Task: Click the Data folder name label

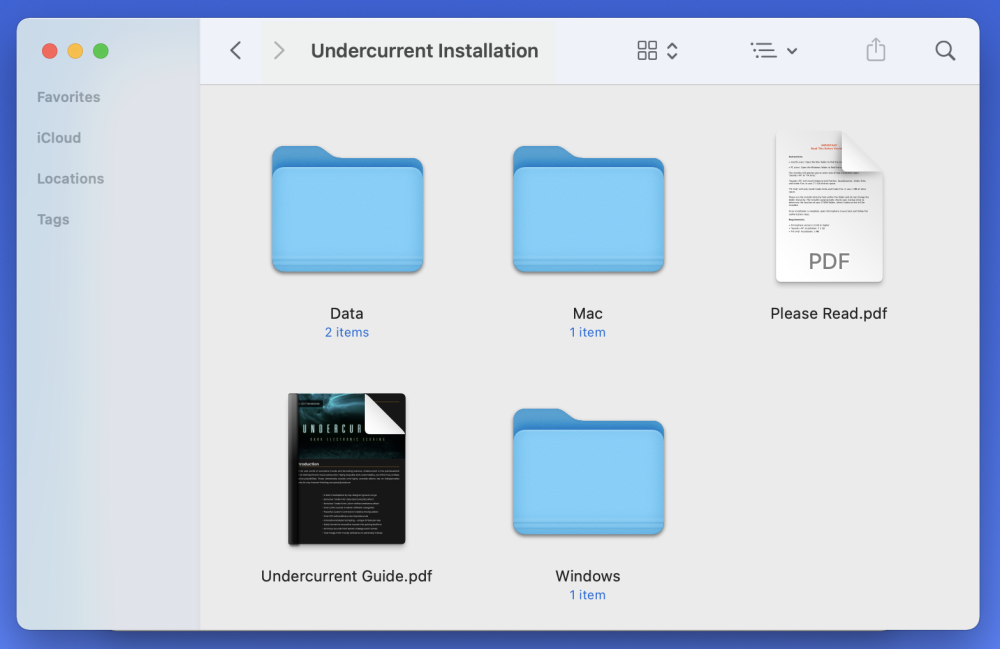Action: tap(347, 313)
